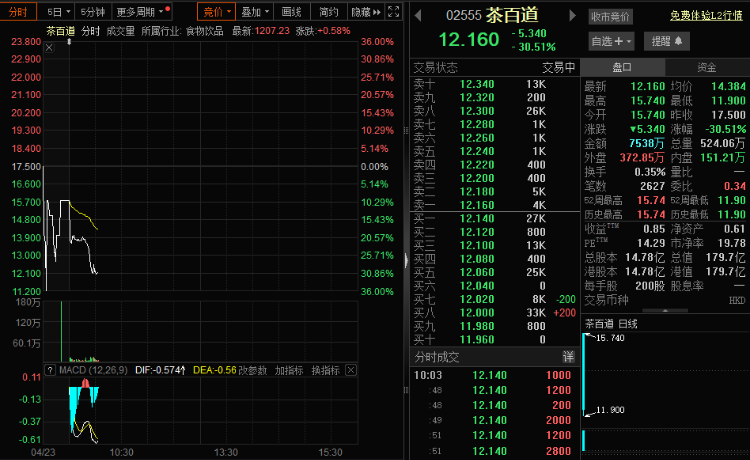The height and width of the screenshot is (460, 750).
Task: Click the 52周最高 value 15.74
Action: click(x=651, y=200)
